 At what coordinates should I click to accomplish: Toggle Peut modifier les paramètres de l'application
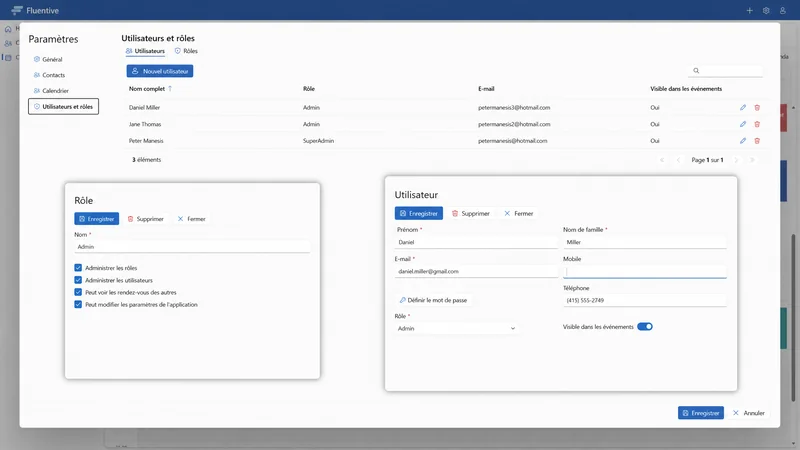coord(78,304)
